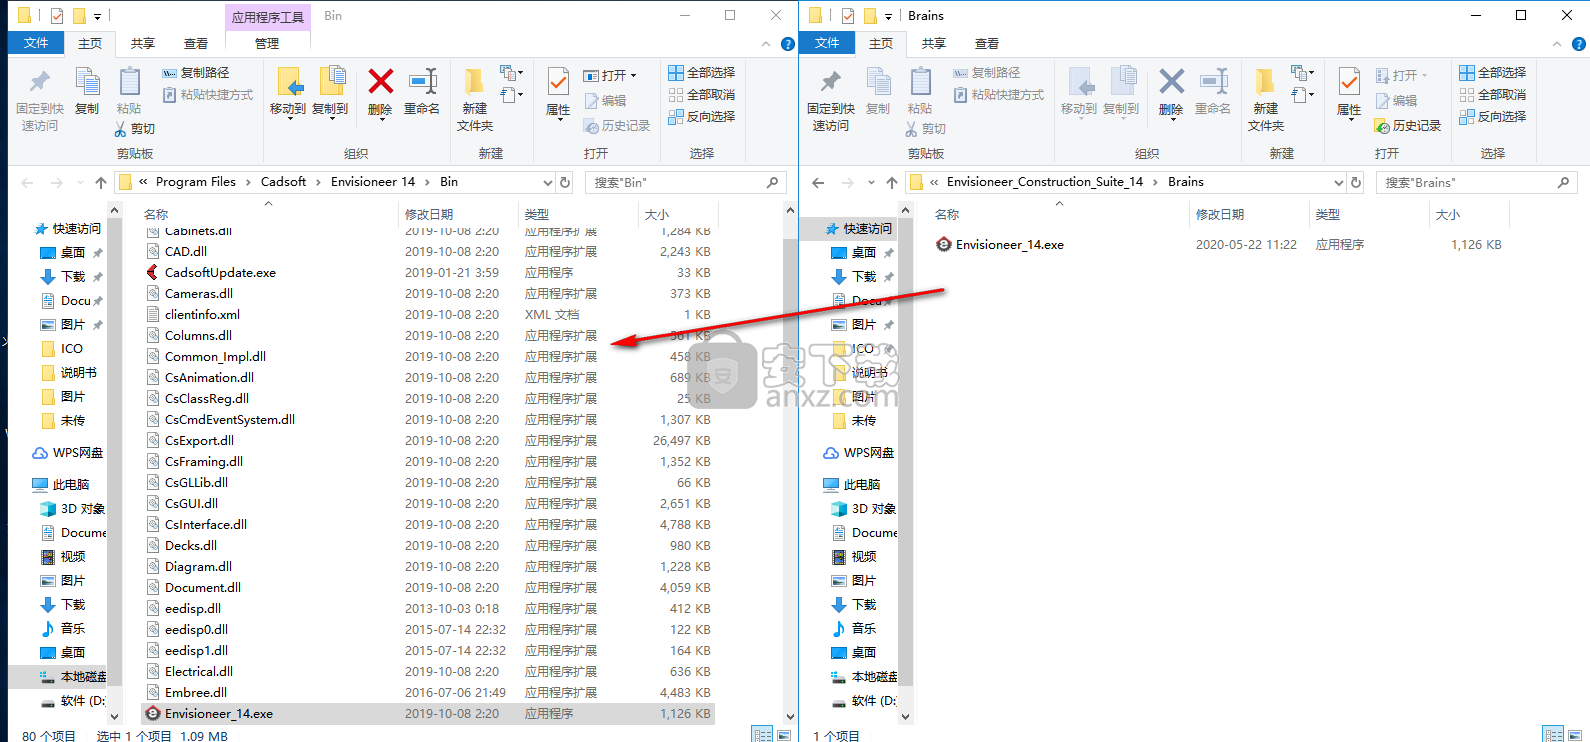Screen dimensions: 1590x742
Task: Collapse the ribbon in Brains window
Action: (1557, 44)
